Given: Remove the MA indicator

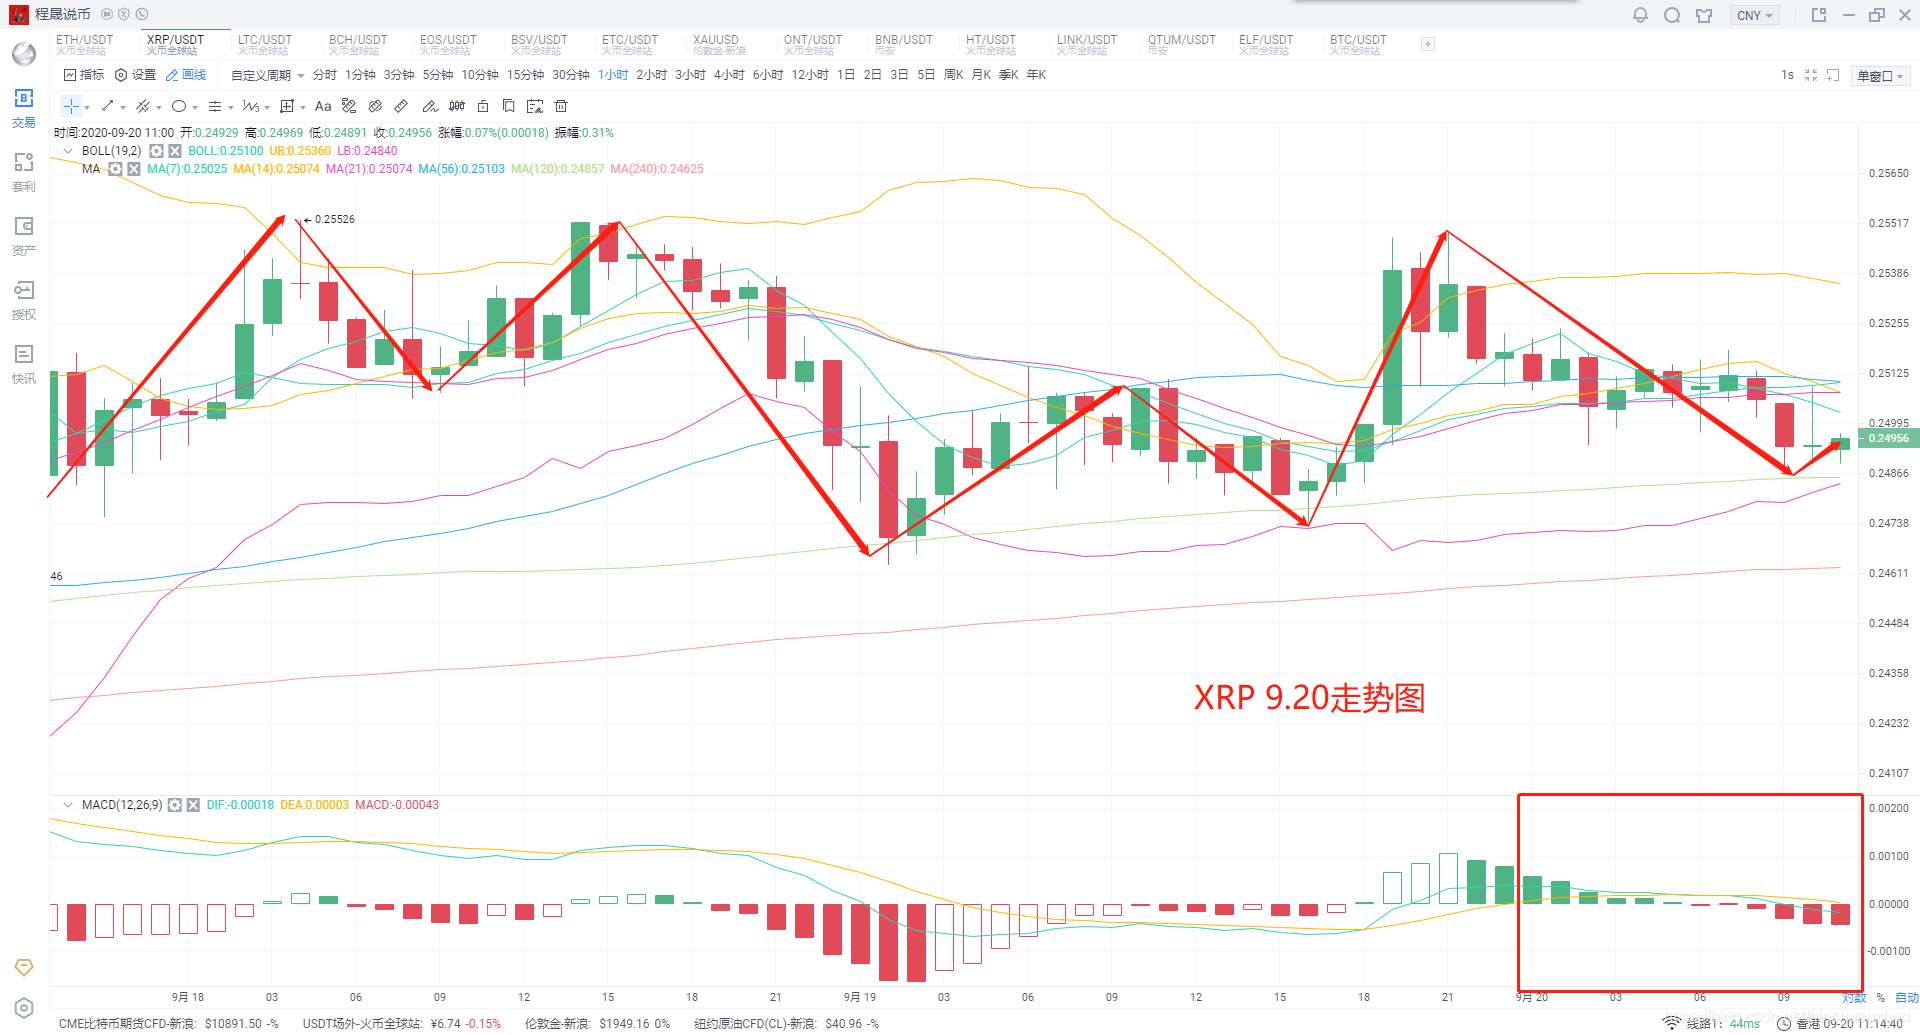Looking at the screenshot, I should 134,169.
